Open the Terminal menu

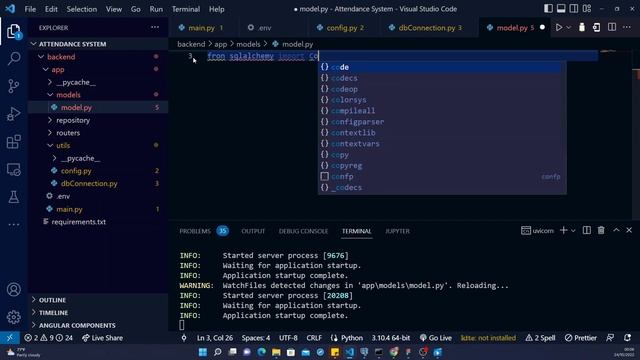186,9
